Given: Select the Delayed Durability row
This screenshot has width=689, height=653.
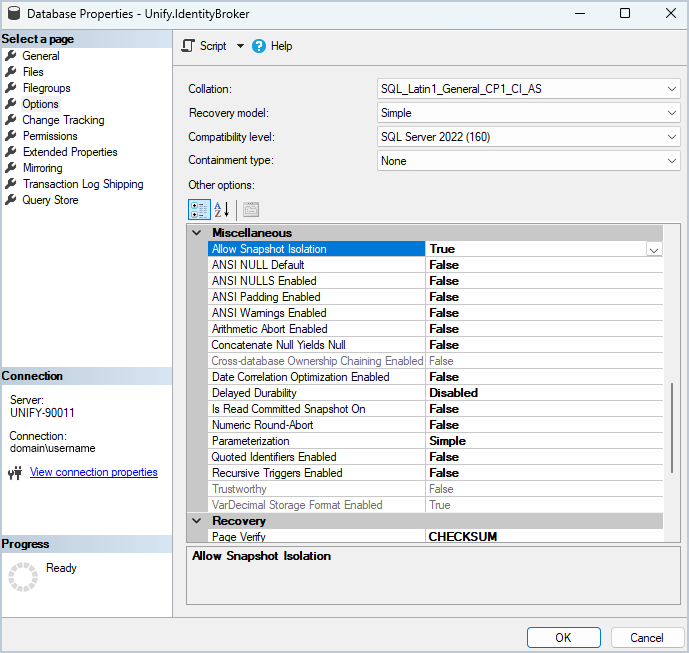Looking at the screenshot, I should (x=435, y=393).
